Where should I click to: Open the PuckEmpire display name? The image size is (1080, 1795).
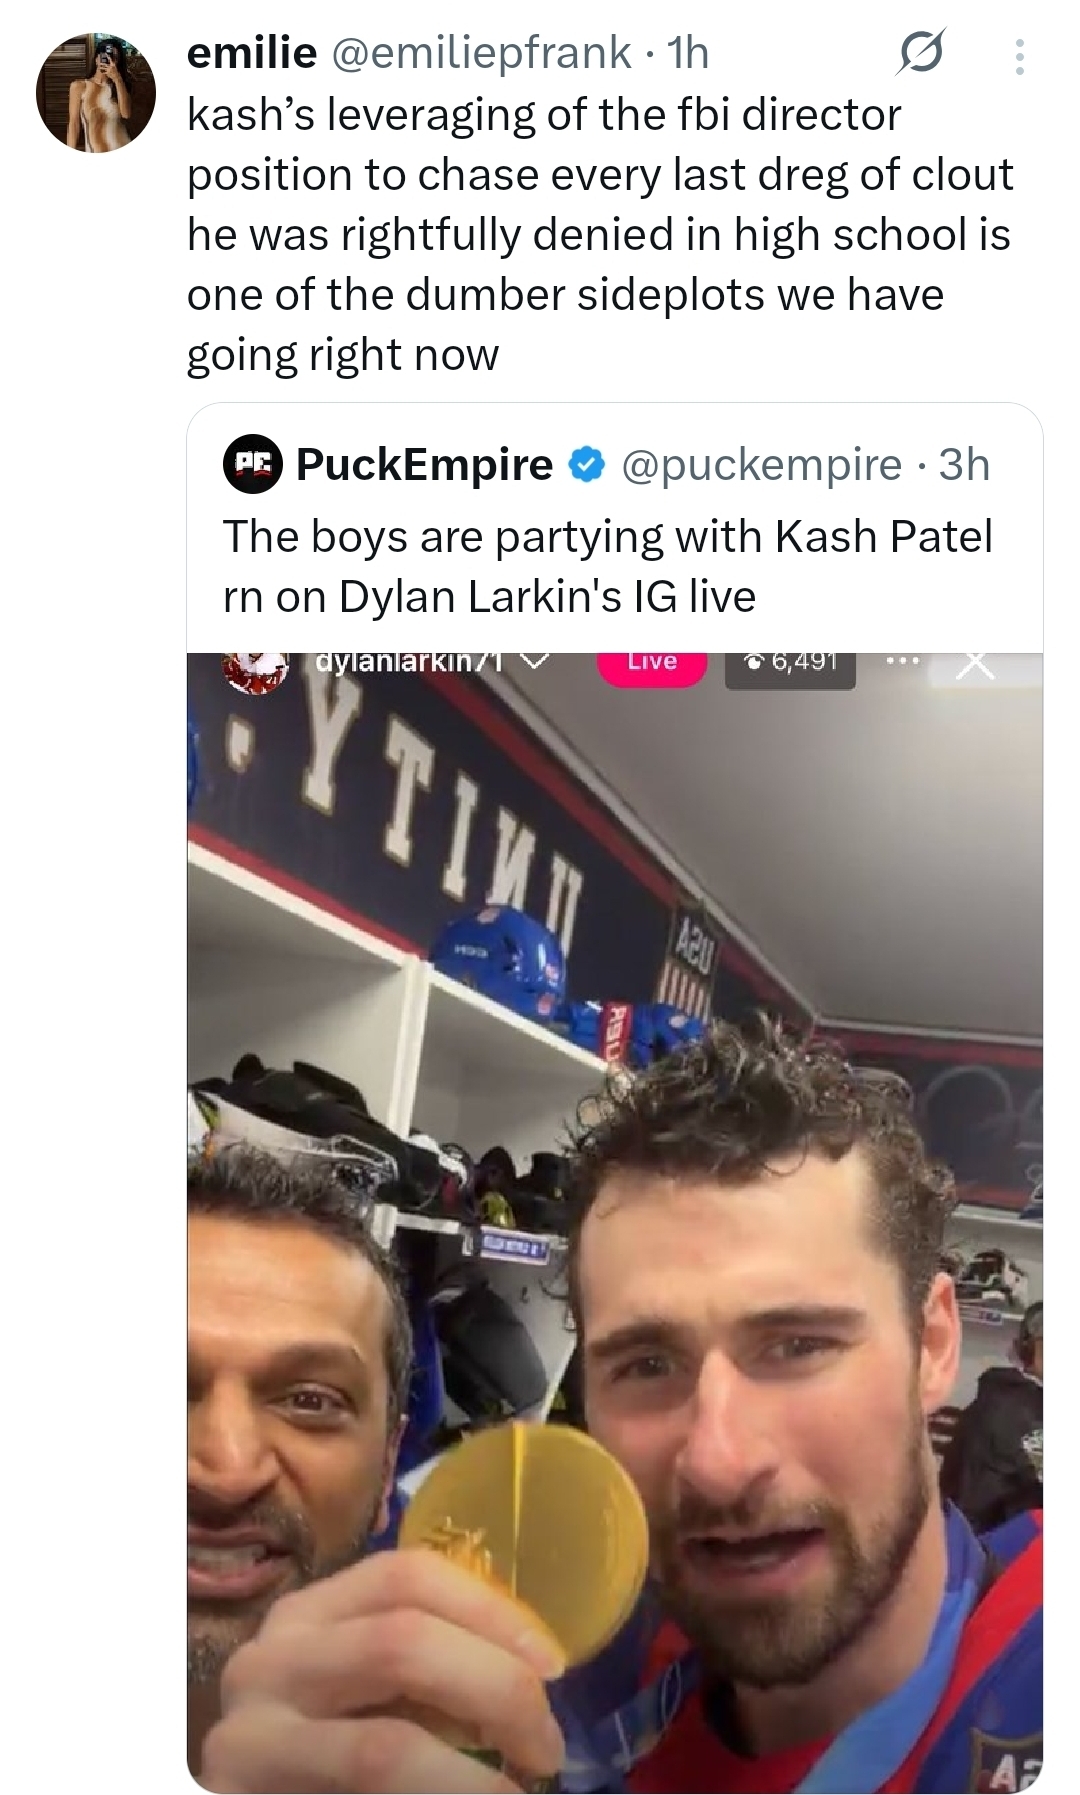(424, 465)
